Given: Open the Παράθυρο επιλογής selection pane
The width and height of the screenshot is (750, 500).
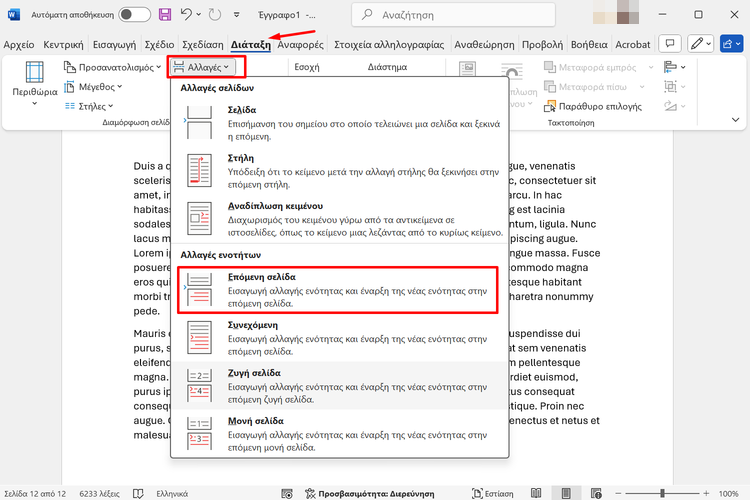Looking at the screenshot, I should 594,106.
